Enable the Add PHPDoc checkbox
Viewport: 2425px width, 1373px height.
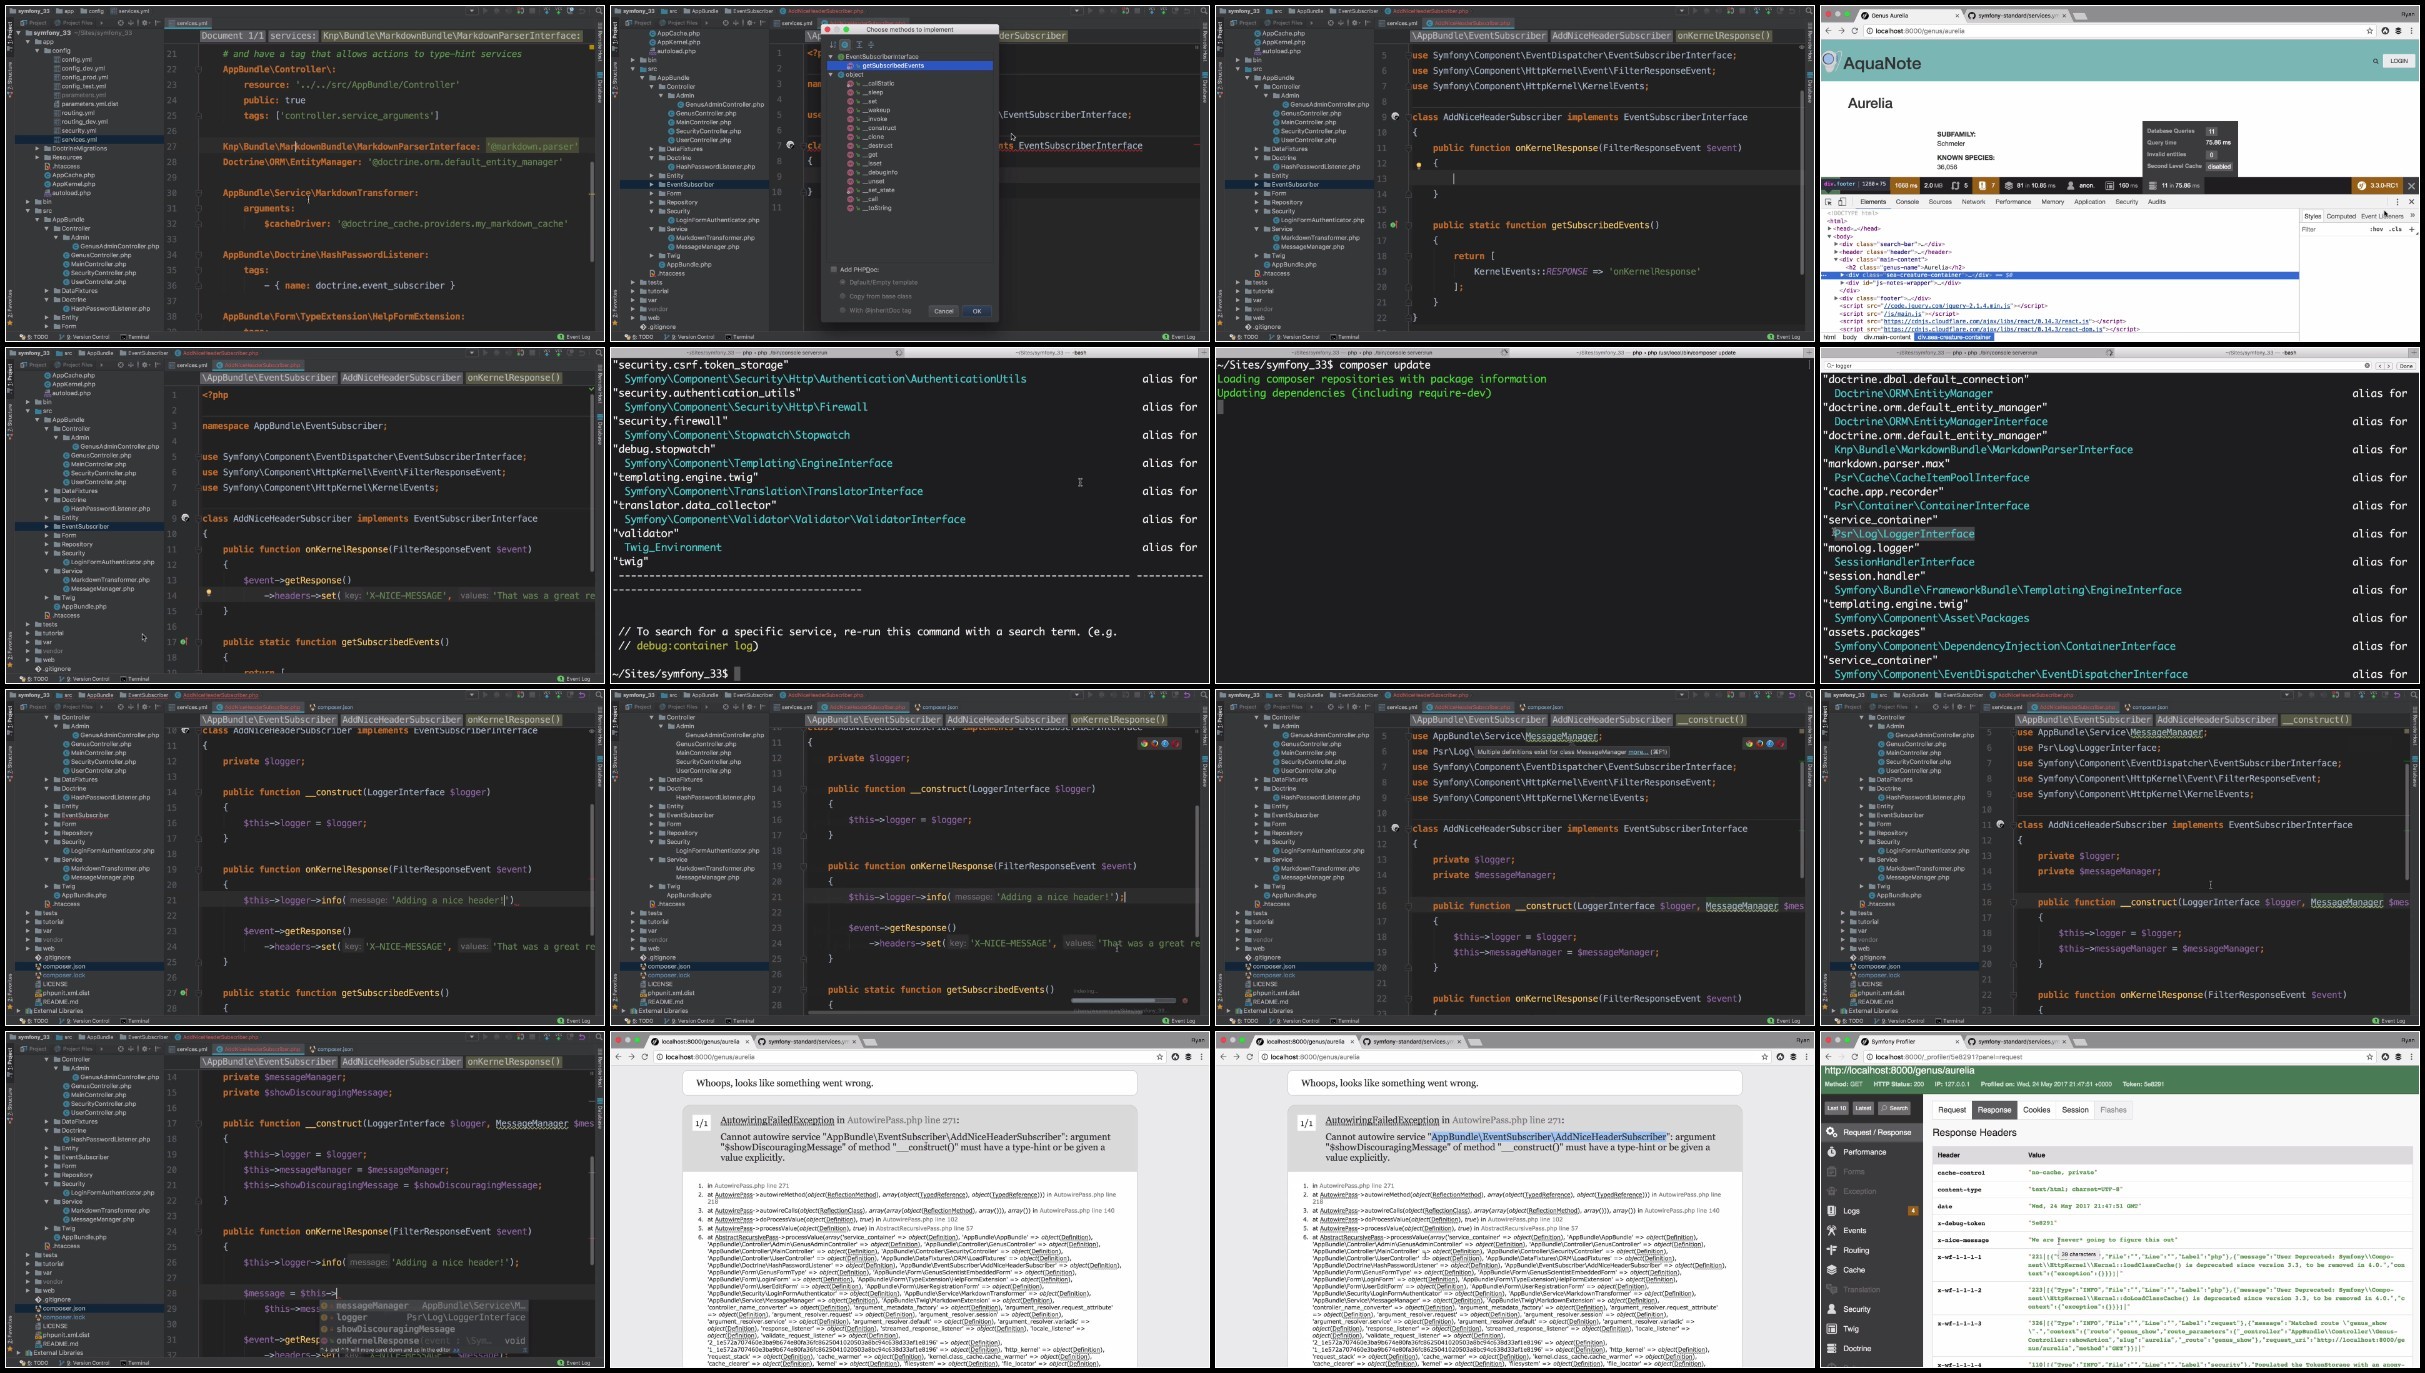coord(833,270)
